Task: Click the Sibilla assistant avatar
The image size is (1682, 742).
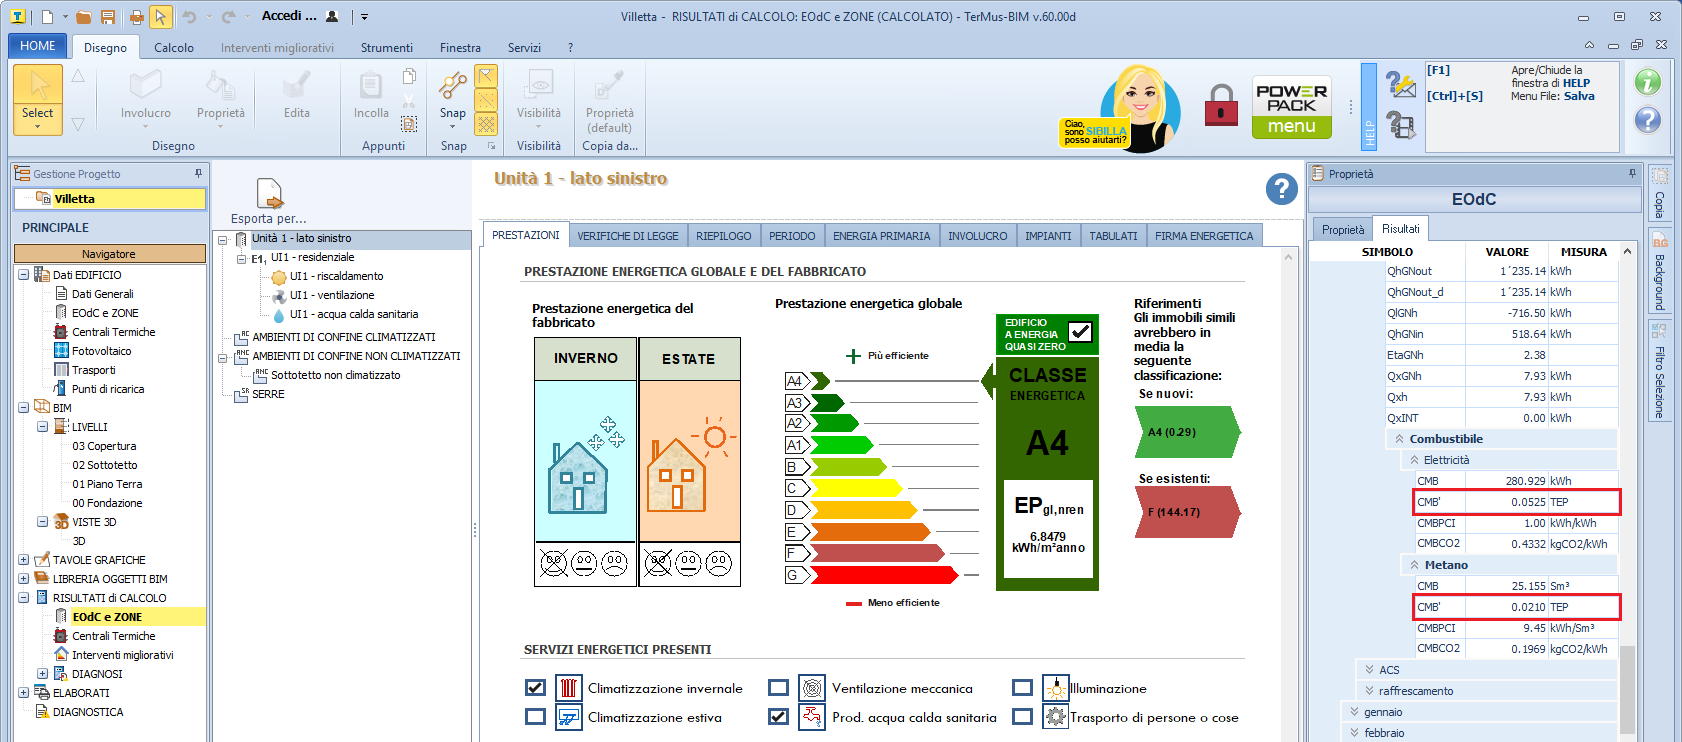Action: (1141, 107)
